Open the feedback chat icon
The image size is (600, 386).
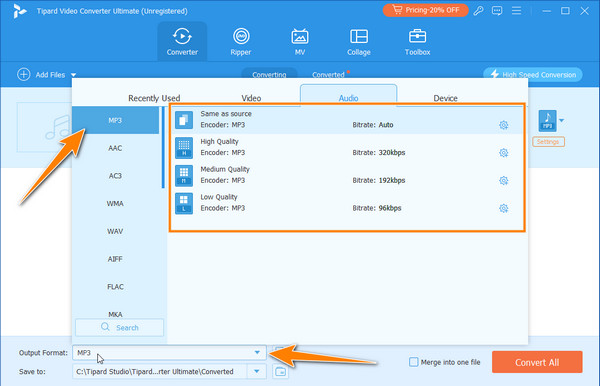pyautogui.click(x=497, y=11)
